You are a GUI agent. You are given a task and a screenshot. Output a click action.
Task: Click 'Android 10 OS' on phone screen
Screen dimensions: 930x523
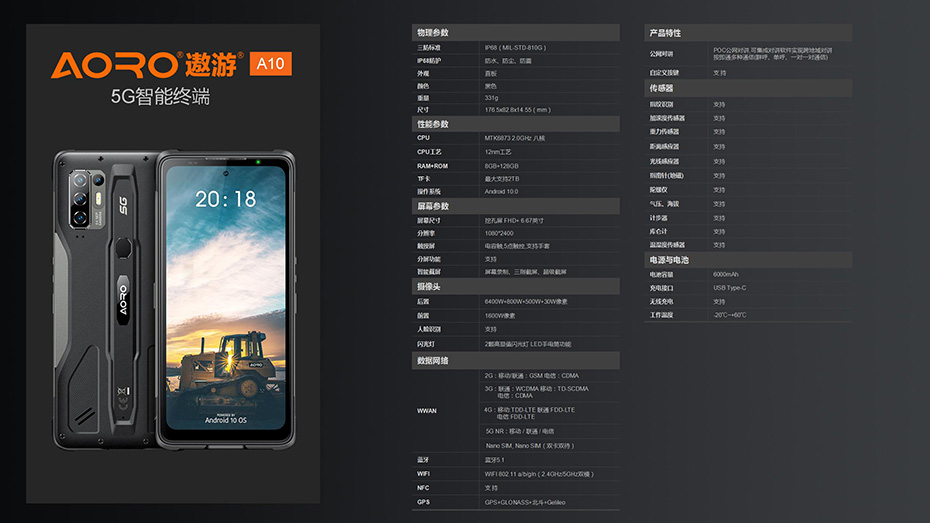(225, 420)
